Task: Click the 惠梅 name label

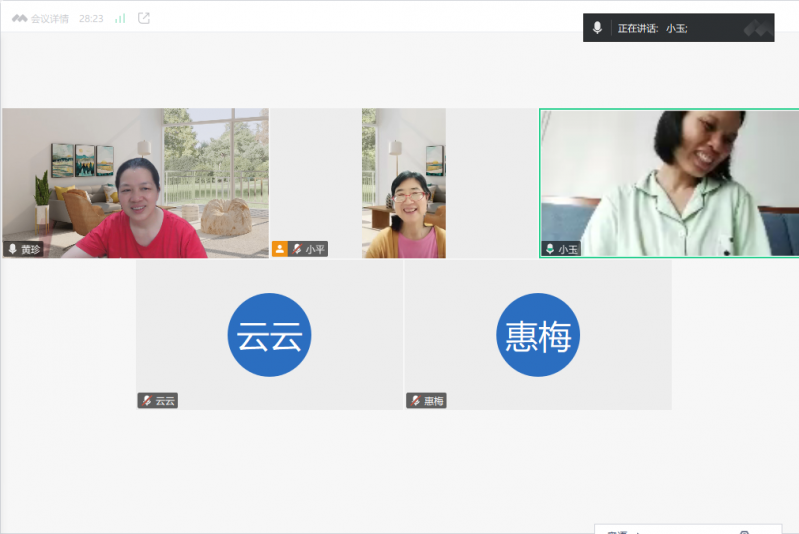Action: pos(433,400)
